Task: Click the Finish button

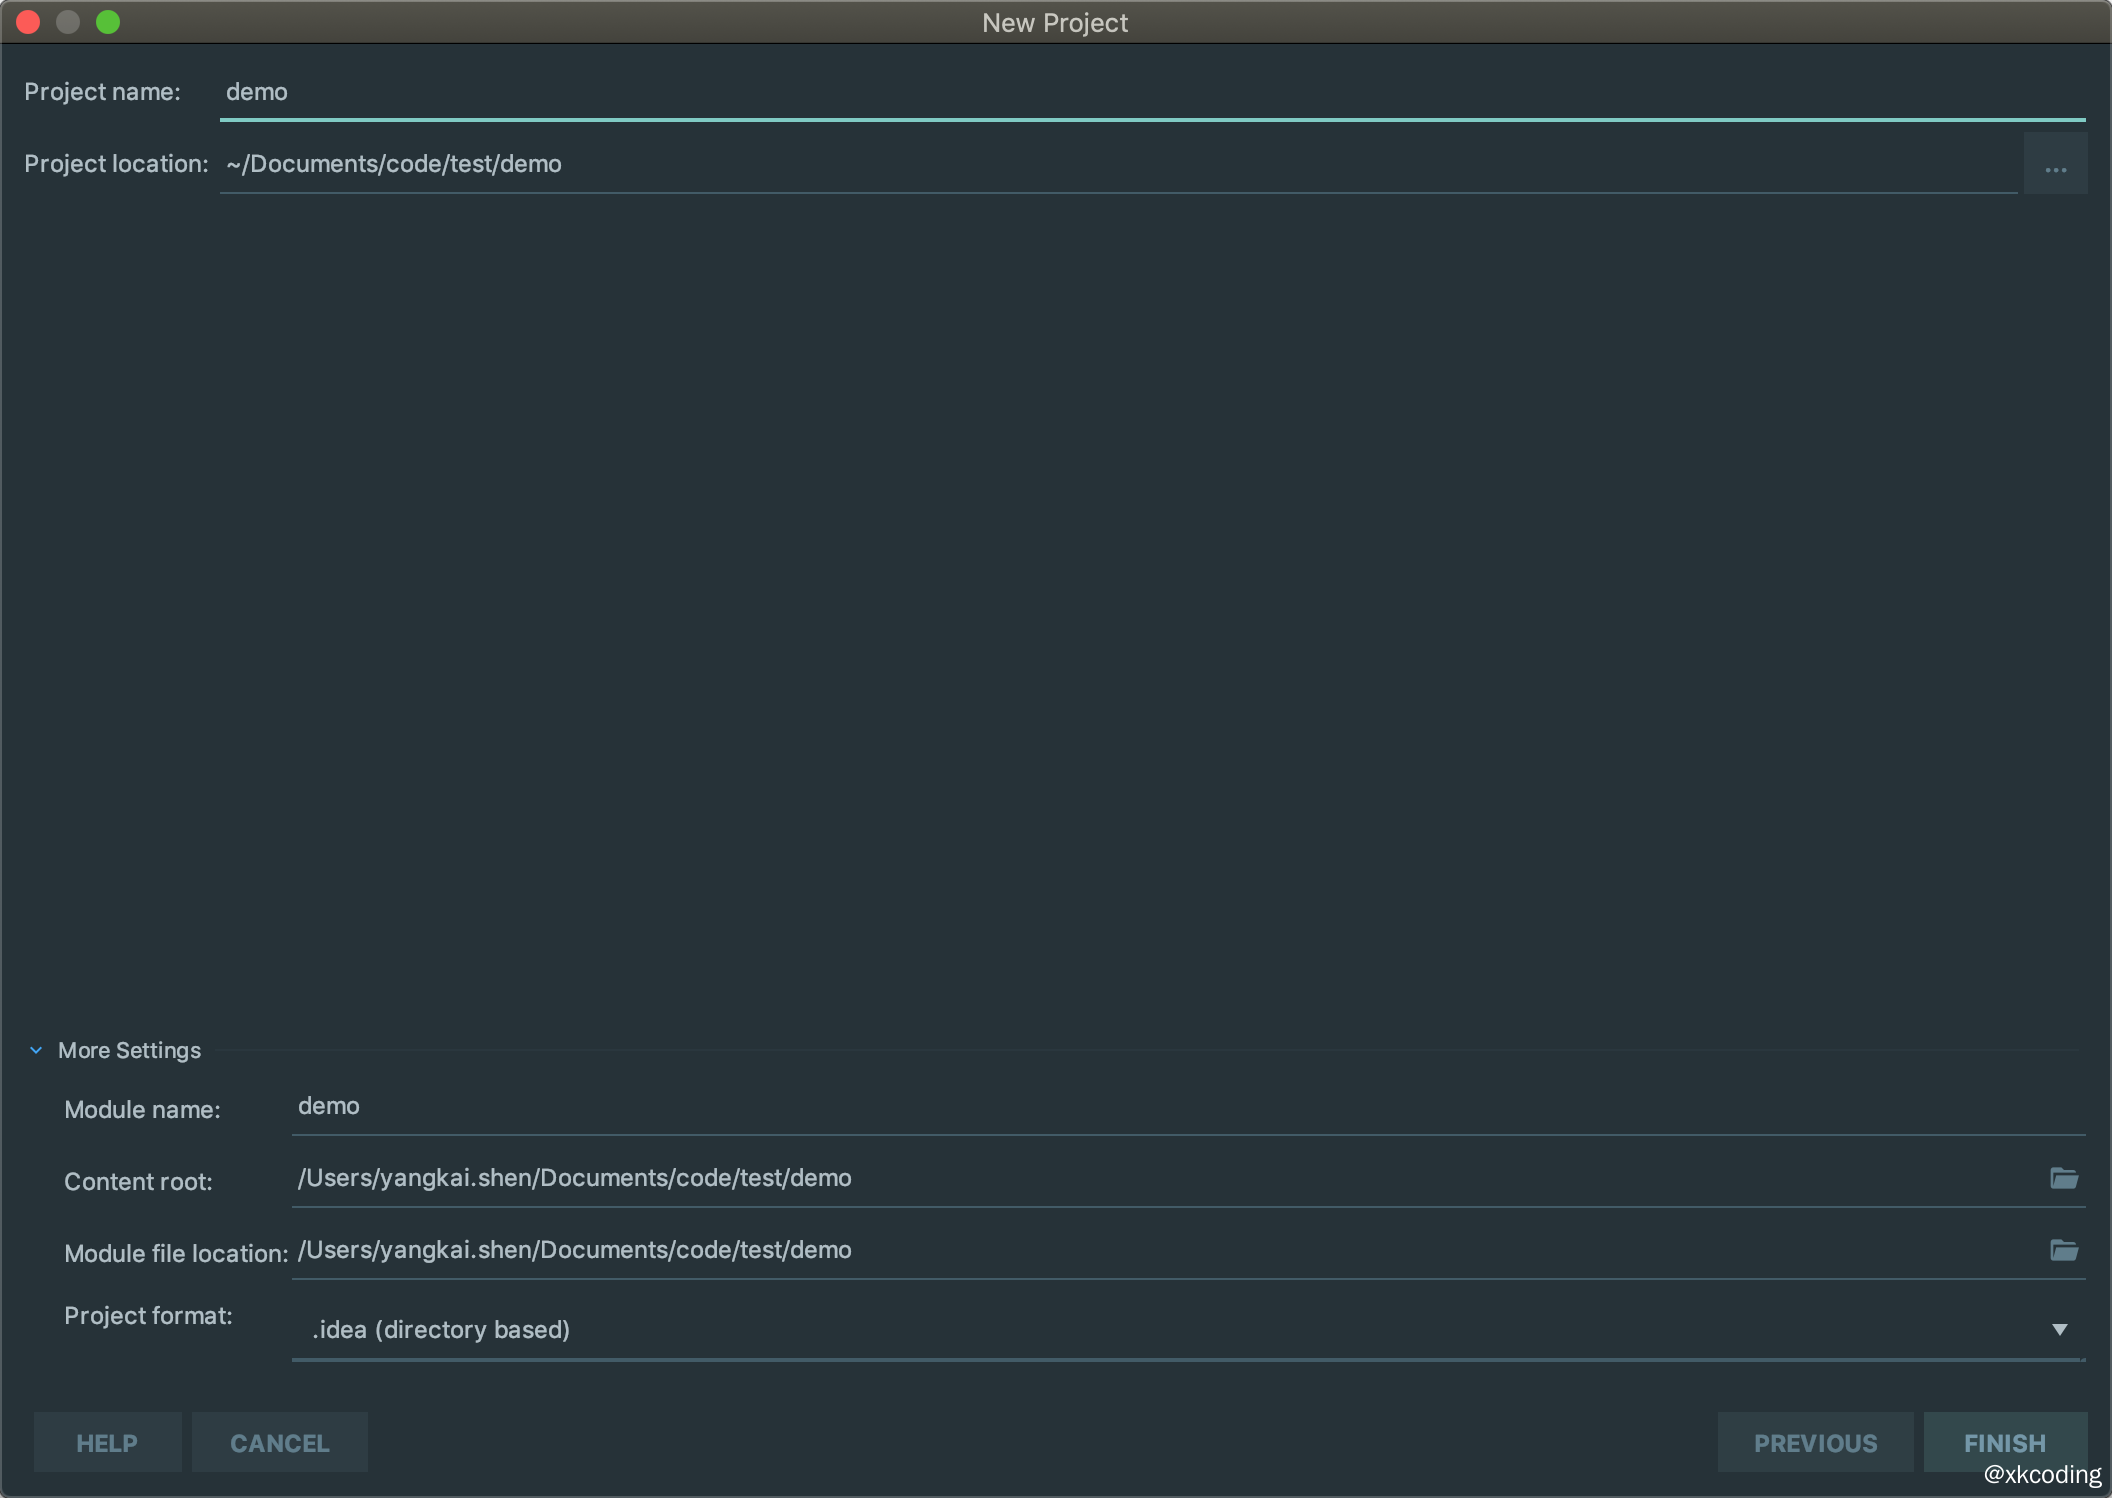Action: (x=2004, y=1443)
